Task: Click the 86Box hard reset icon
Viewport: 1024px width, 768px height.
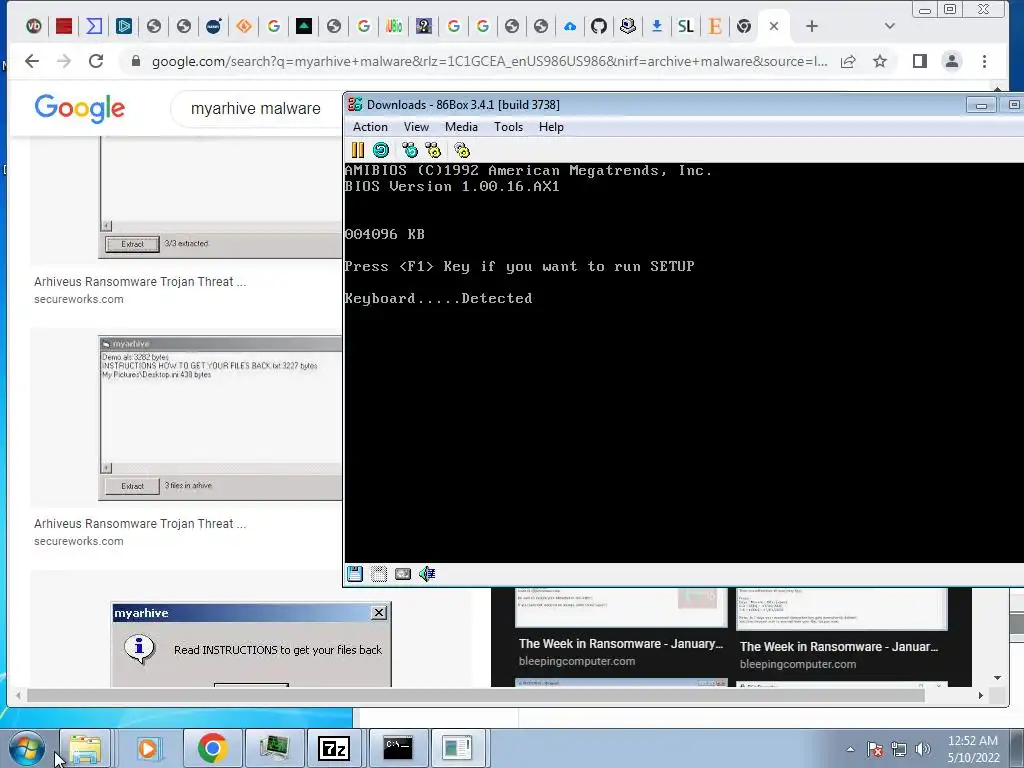Action: coord(381,150)
